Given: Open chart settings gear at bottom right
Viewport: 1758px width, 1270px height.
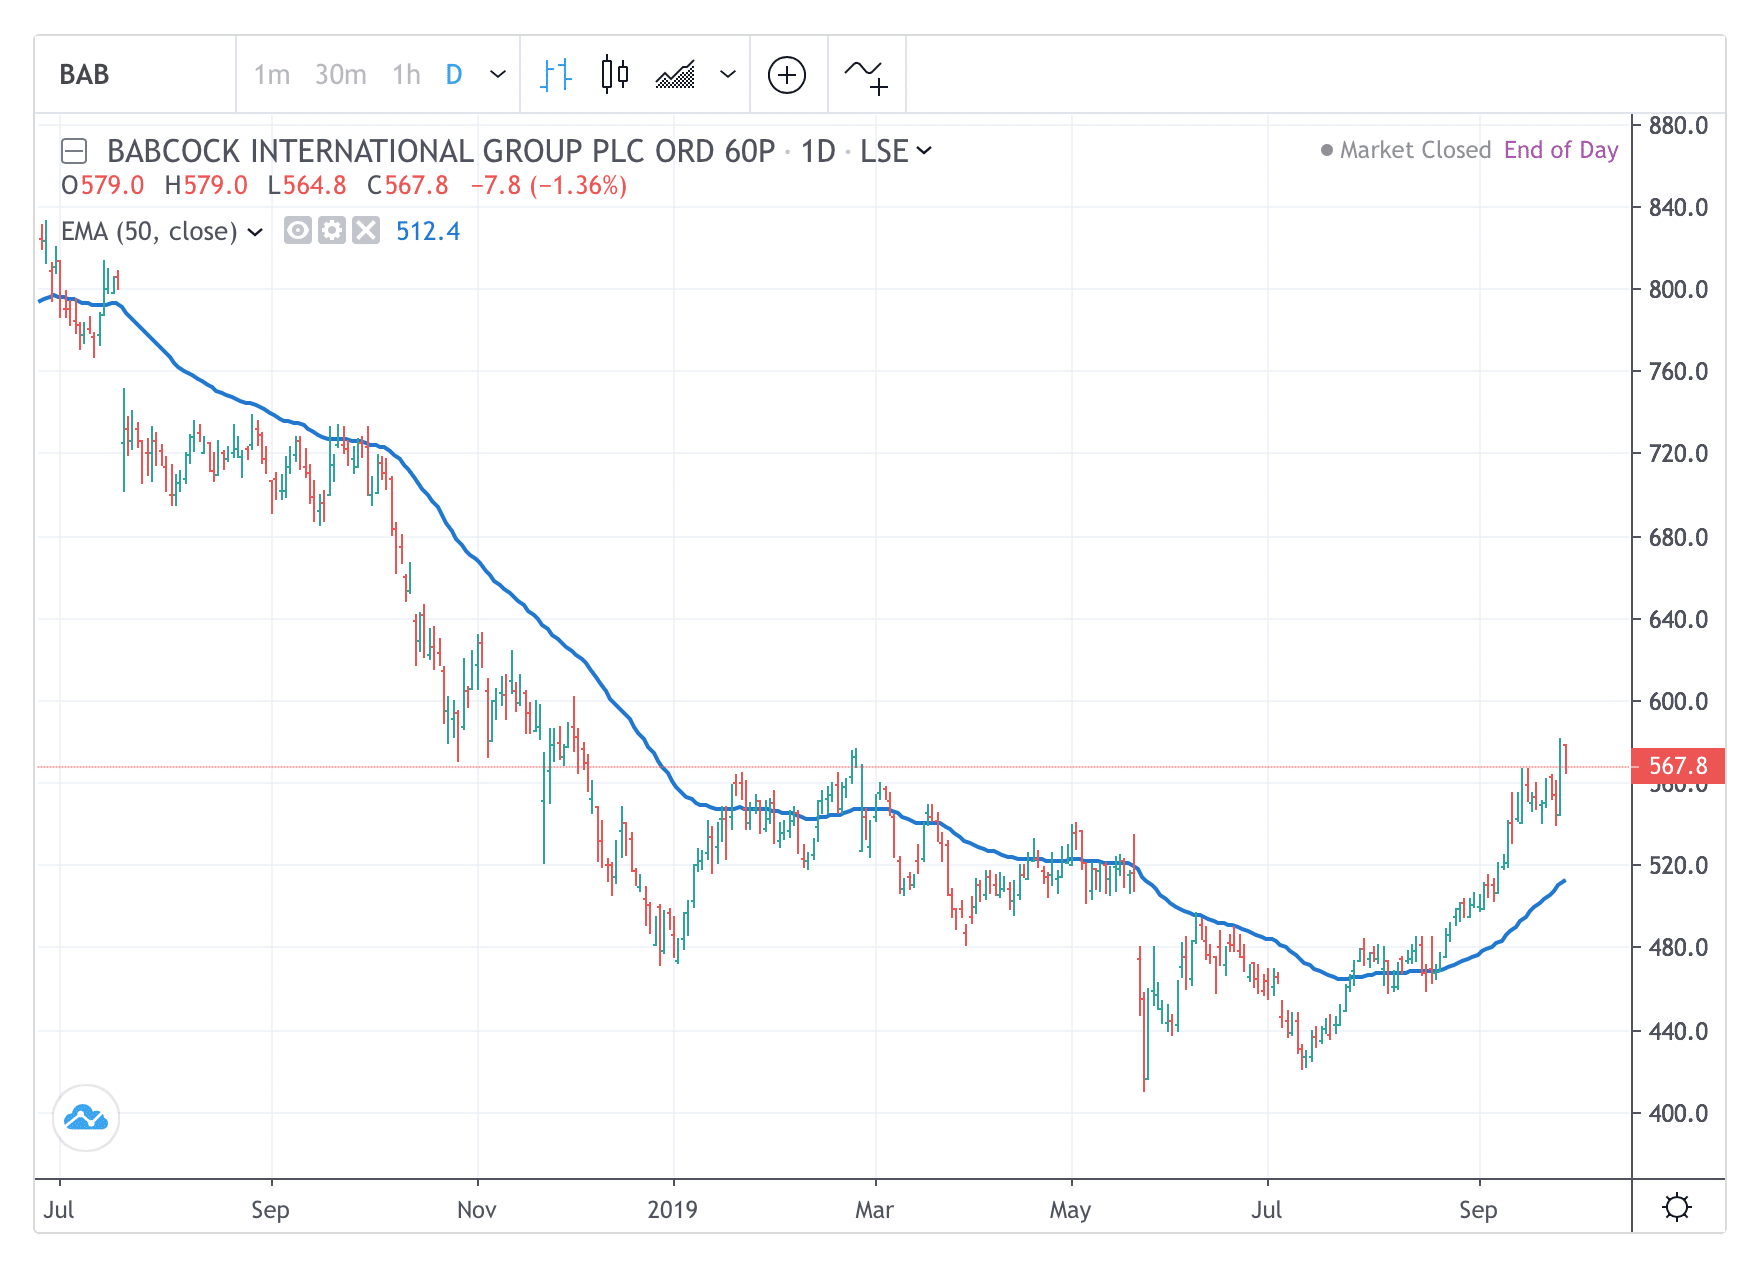Looking at the screenshot, I should point(1677,1208).
